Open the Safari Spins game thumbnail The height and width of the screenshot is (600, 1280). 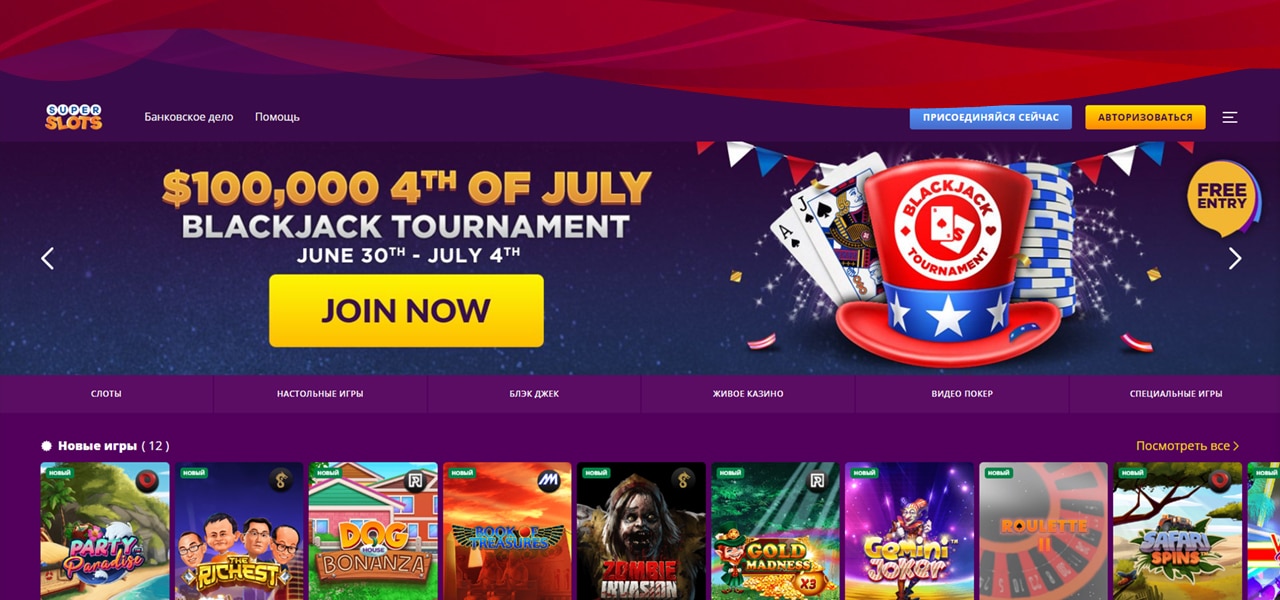coord(1177,531)
